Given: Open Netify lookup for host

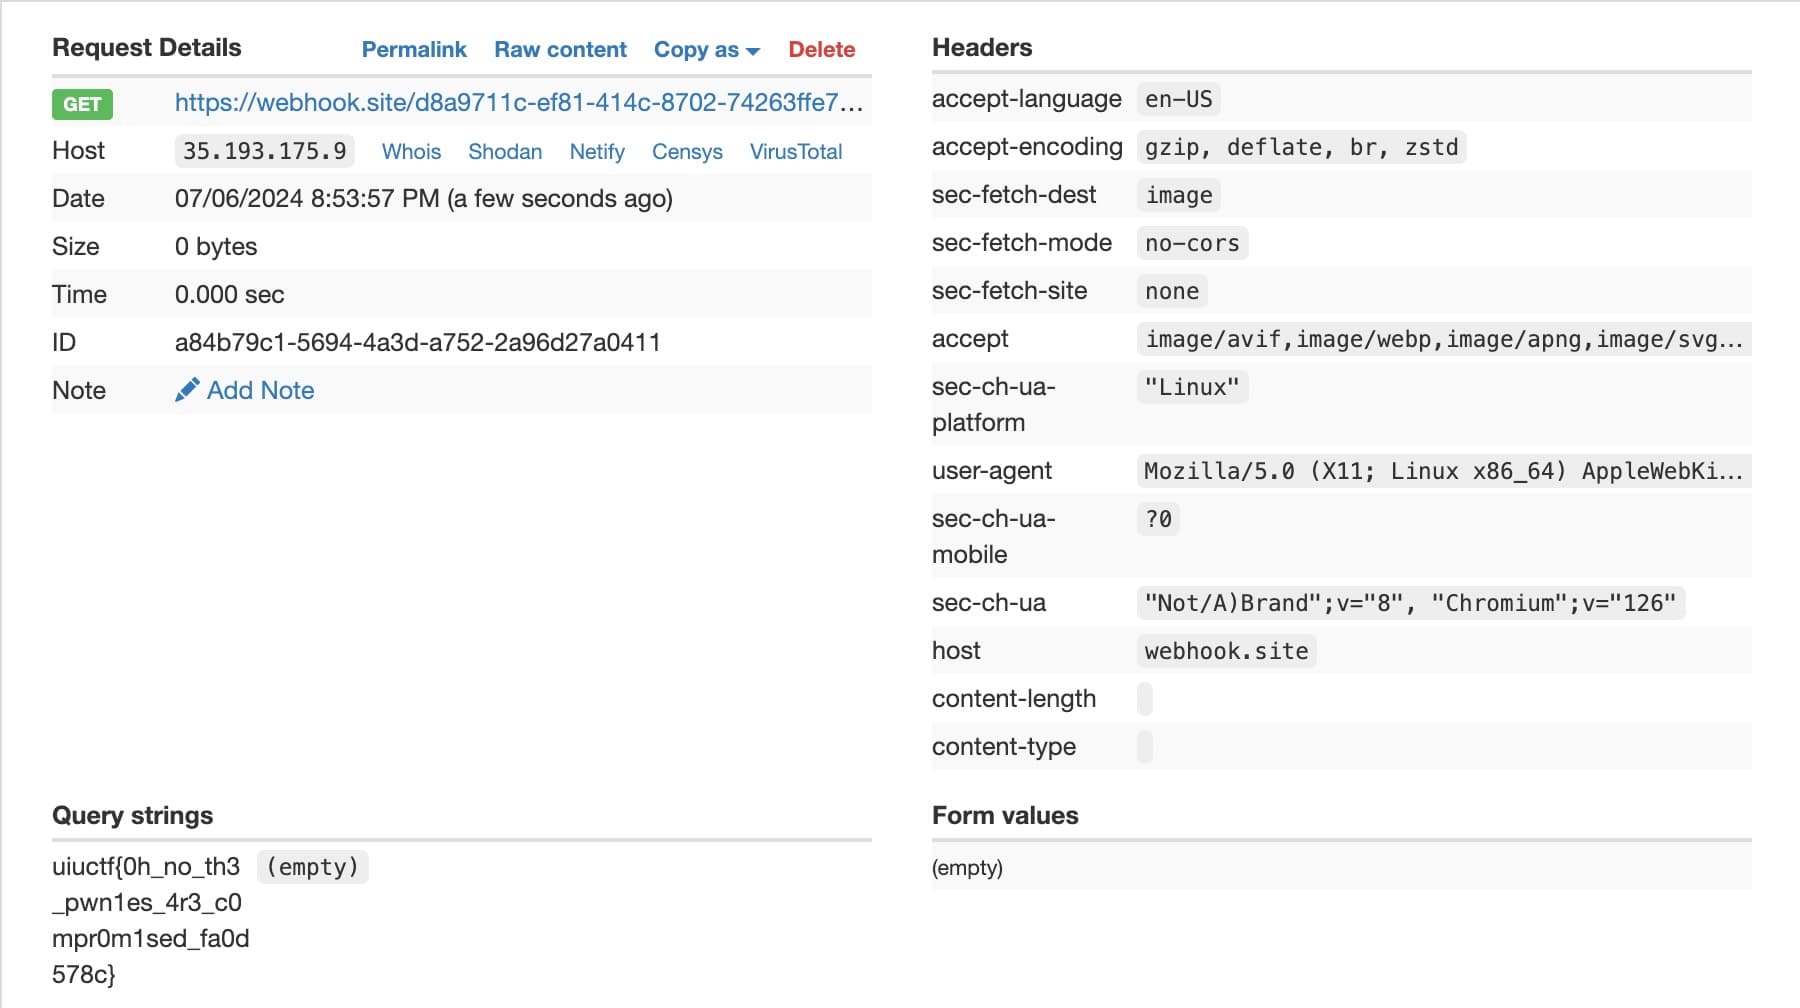Looking at the screenshot, I should pos(597,152).
